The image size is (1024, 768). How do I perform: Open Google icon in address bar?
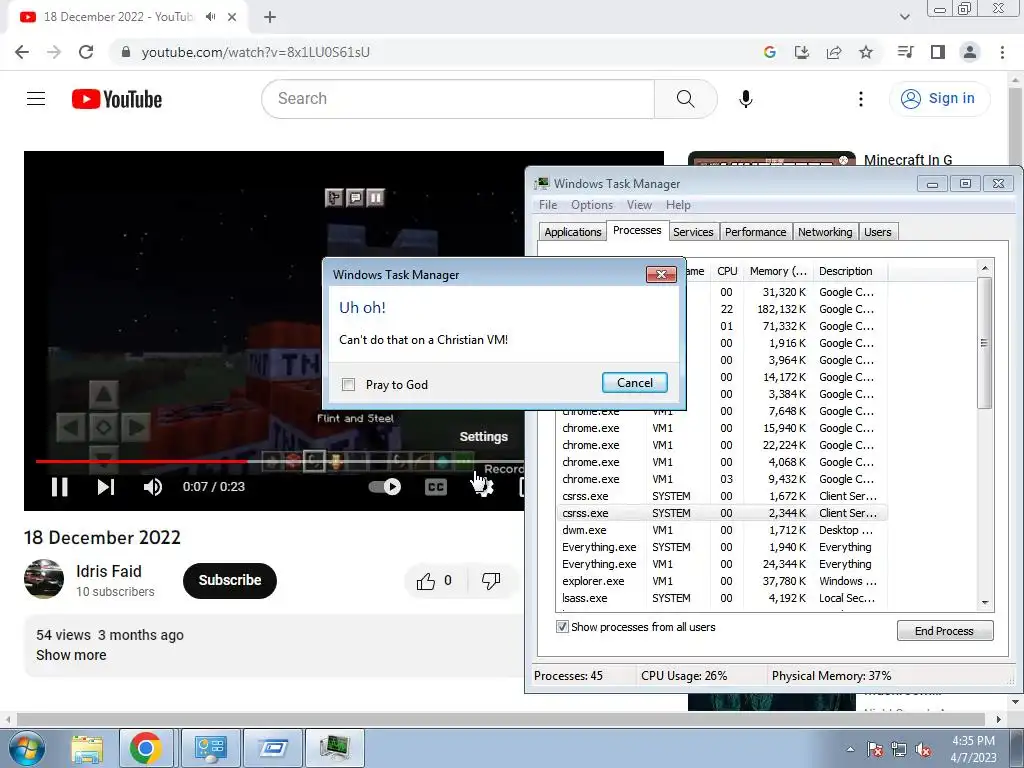click(x=770, y=52)
